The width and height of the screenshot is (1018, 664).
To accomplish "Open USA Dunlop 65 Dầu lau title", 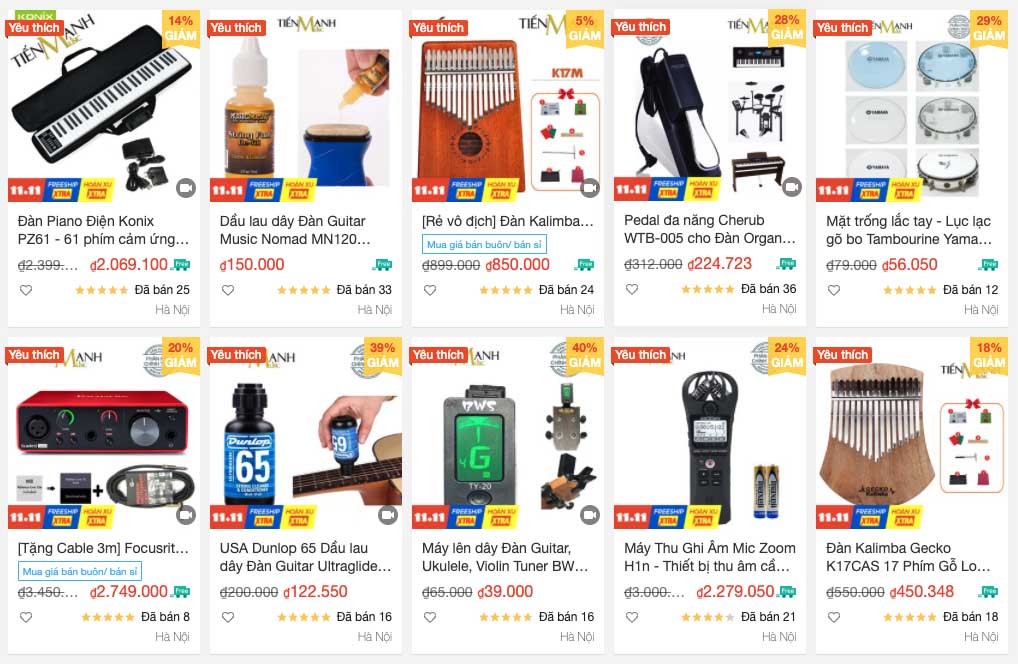I will (x=306, y=557).
